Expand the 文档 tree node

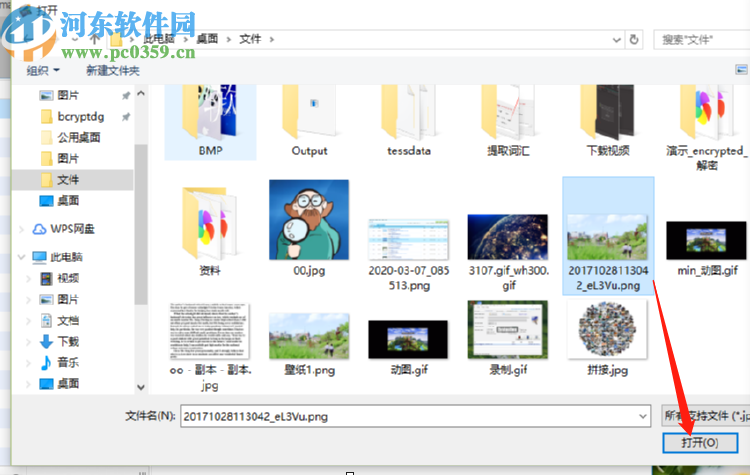[28, 320]
